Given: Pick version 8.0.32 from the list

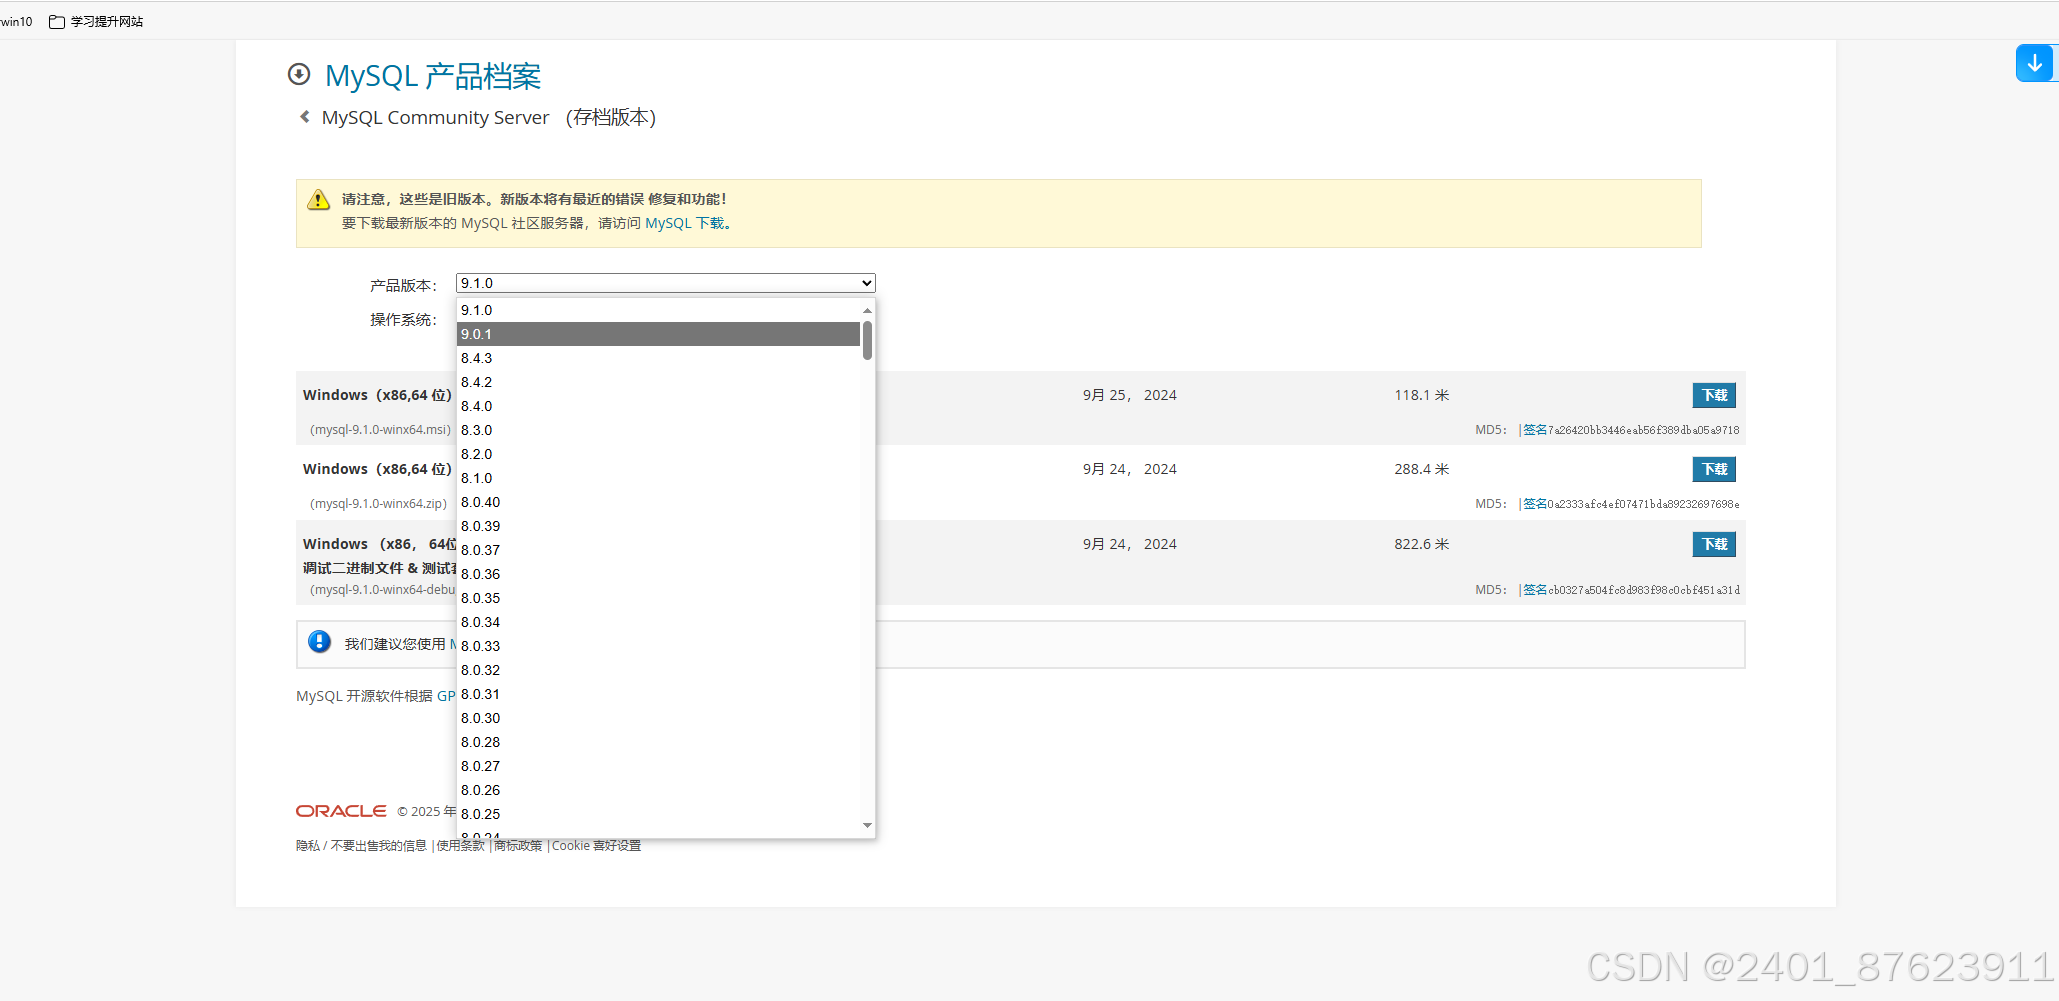Looking at the screenshot, I should tap(659, 670).
